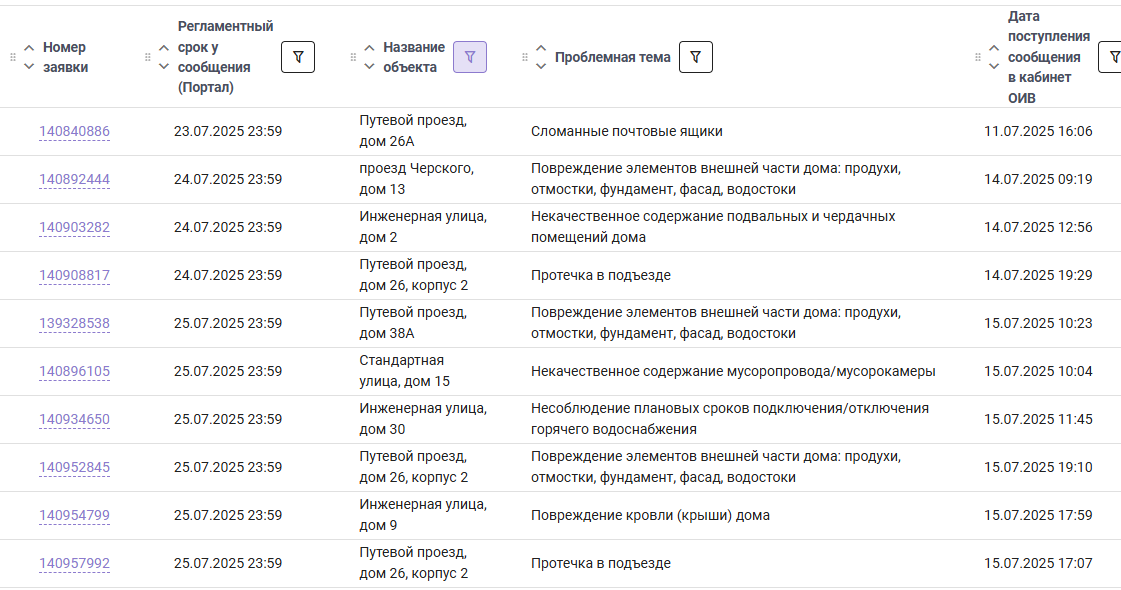
Task: Select address 'Инженерная улица, дом 30'
Action: (x=423, y=418)
